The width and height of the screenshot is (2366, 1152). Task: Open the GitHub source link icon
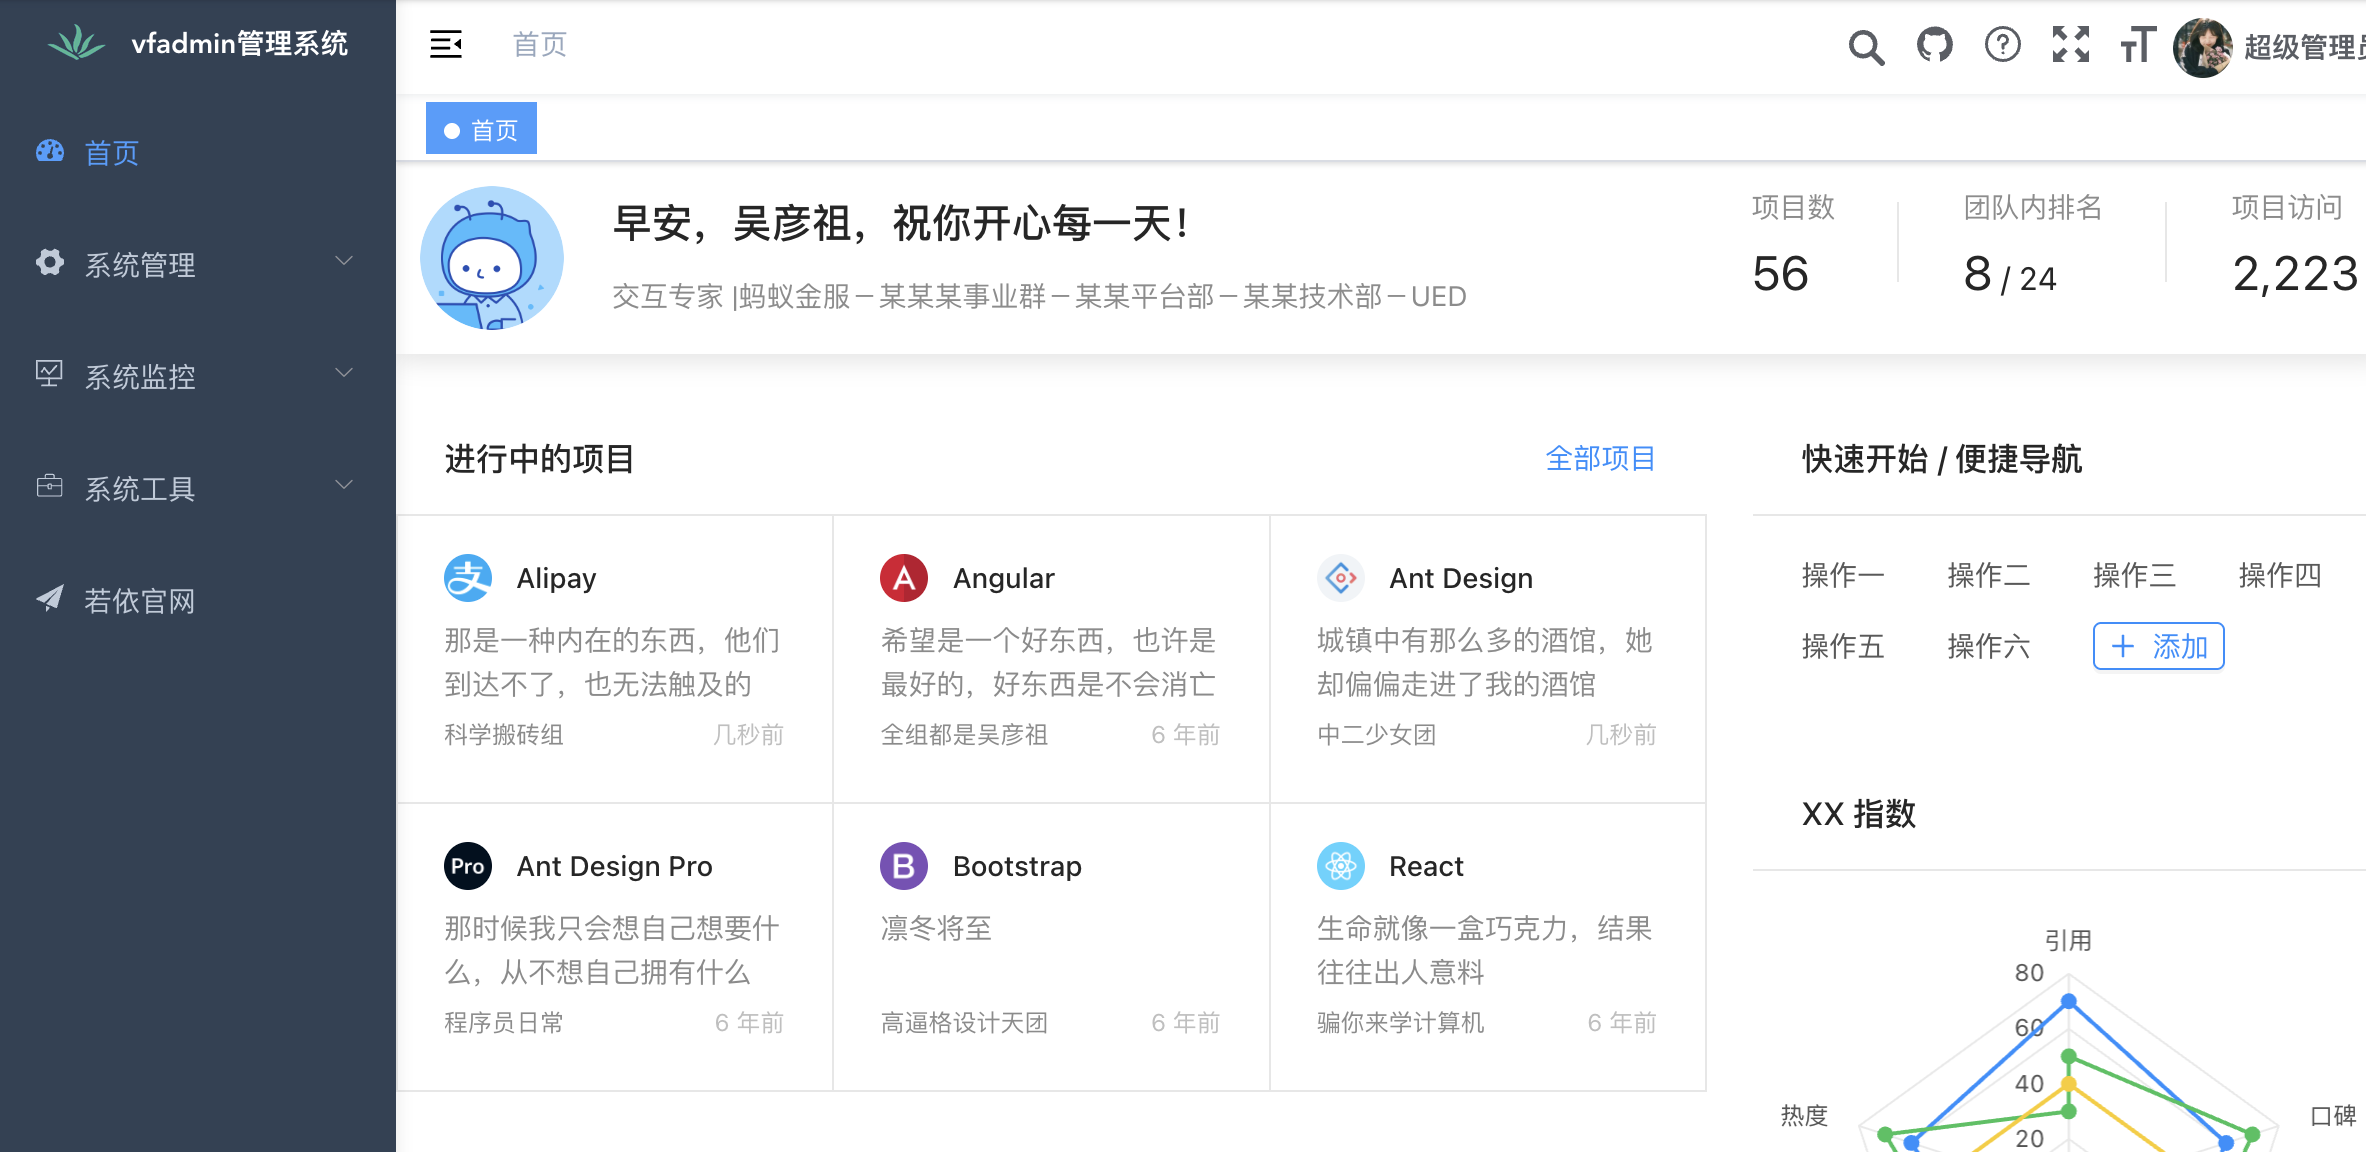point(1934,45)
